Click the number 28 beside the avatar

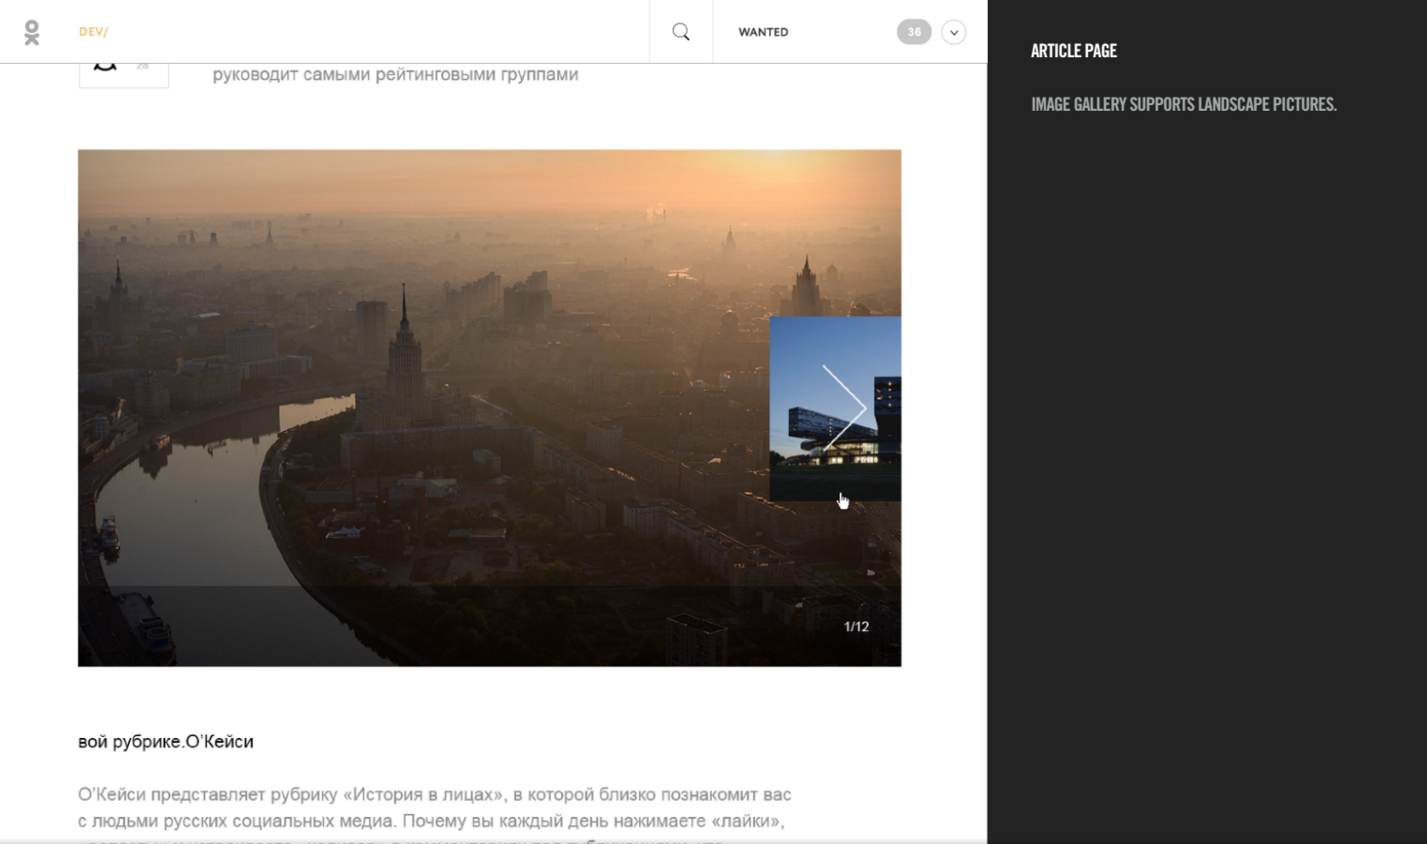coord(143,67)
